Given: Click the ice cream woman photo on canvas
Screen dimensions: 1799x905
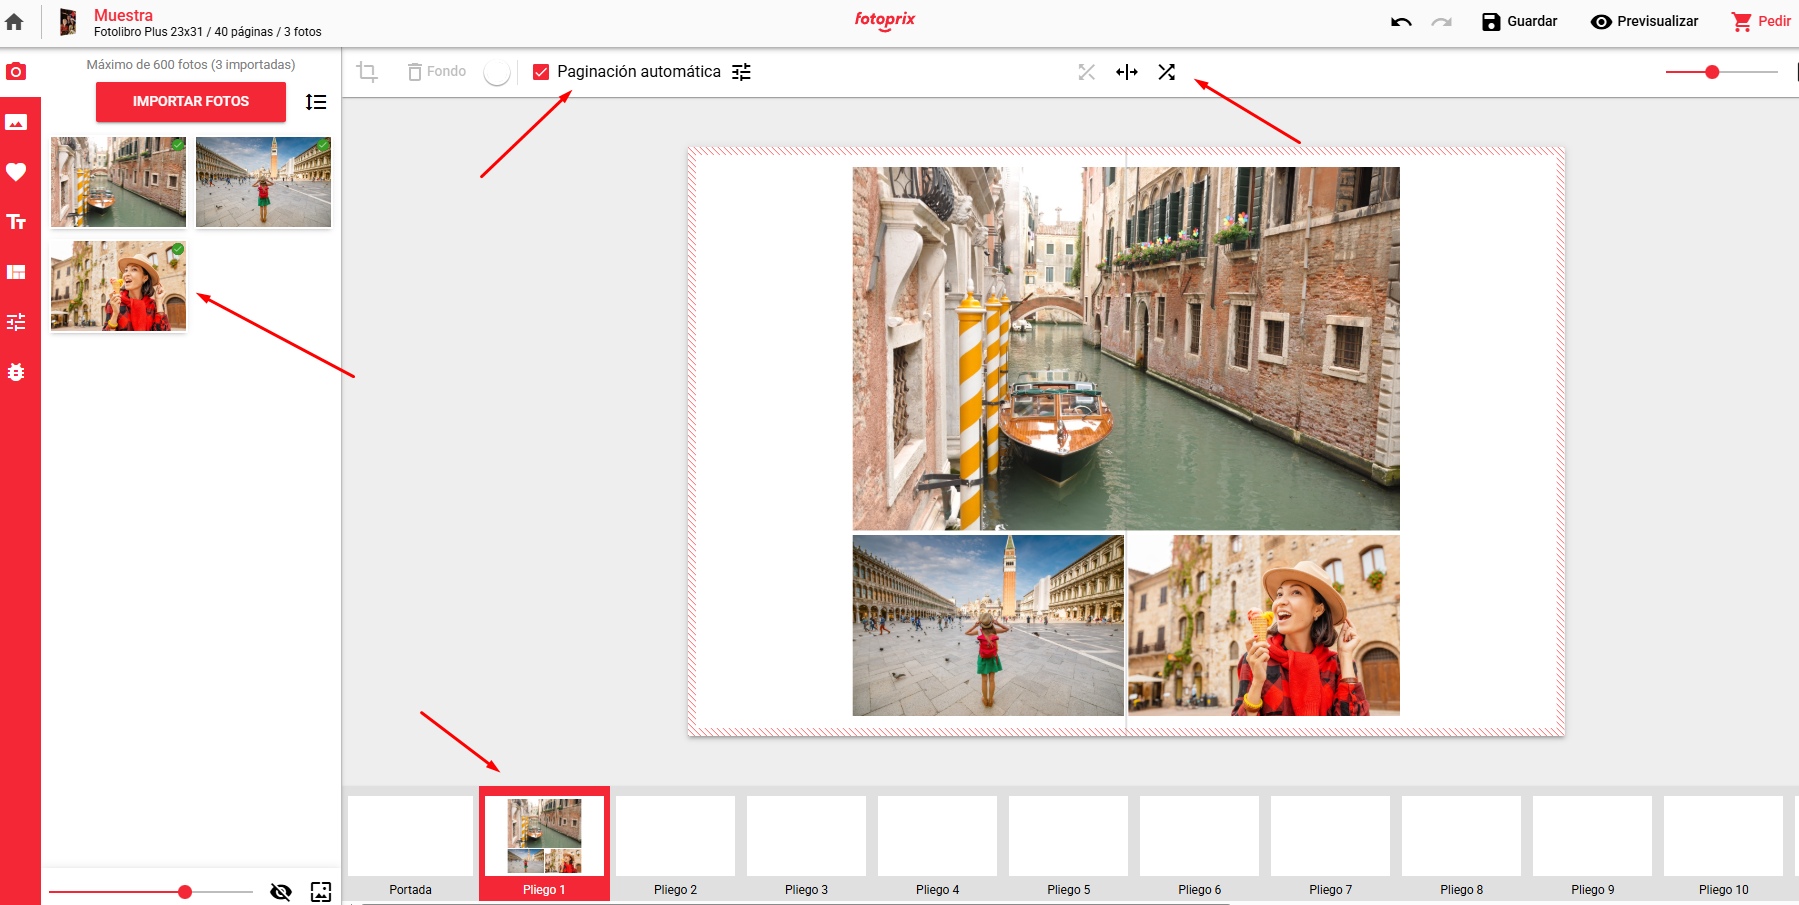Looking at the screenshot, I should click(1264, 625).
